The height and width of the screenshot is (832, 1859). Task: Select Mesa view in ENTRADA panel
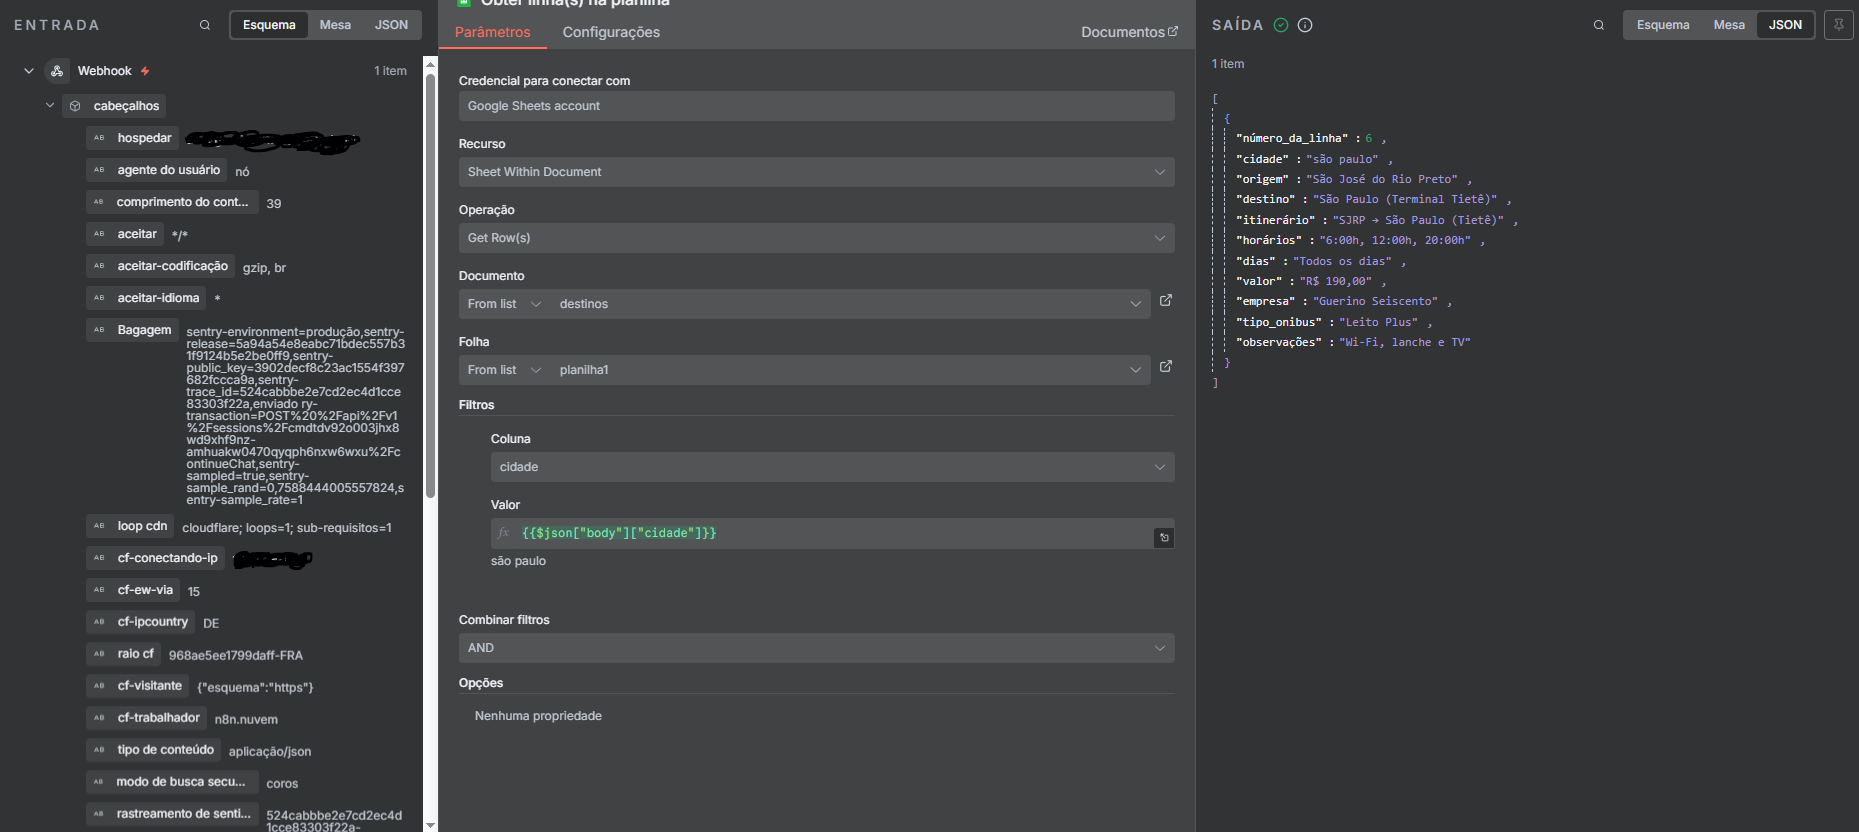pyautogui.click(x=335, y=25)
